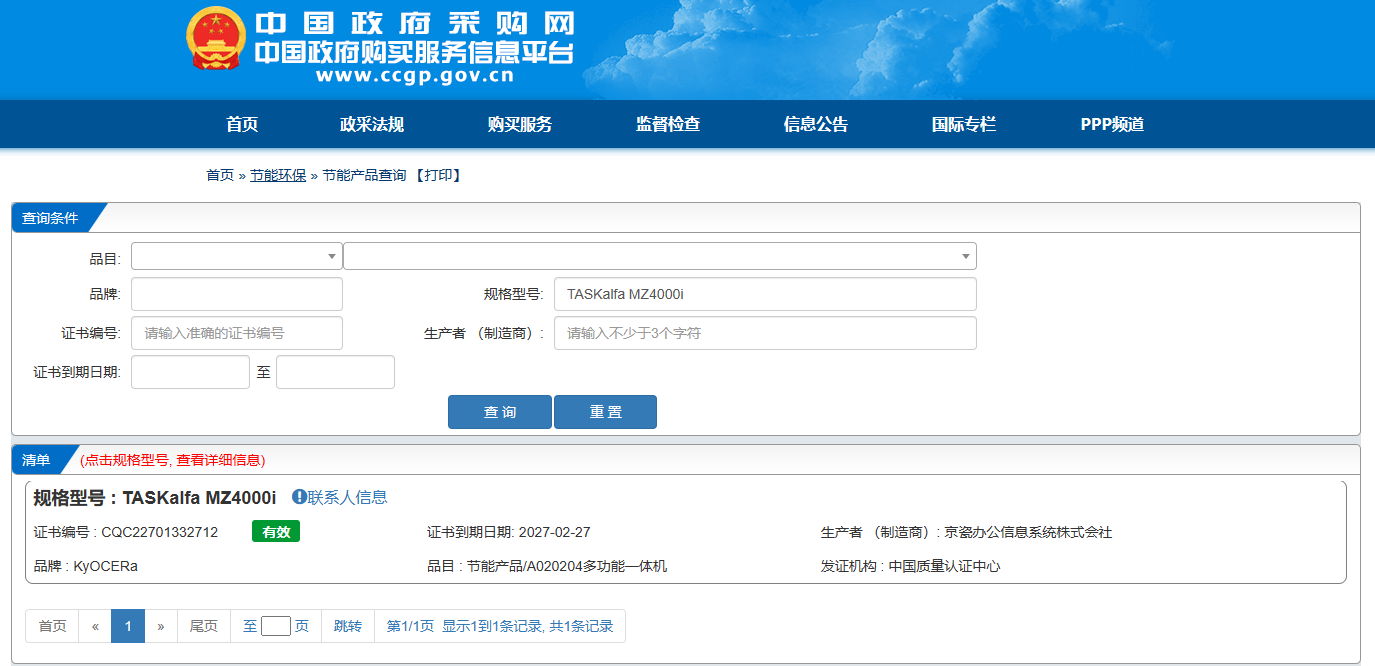Open the 首页 navigation menu item
1375x666 pixels.
242,125
